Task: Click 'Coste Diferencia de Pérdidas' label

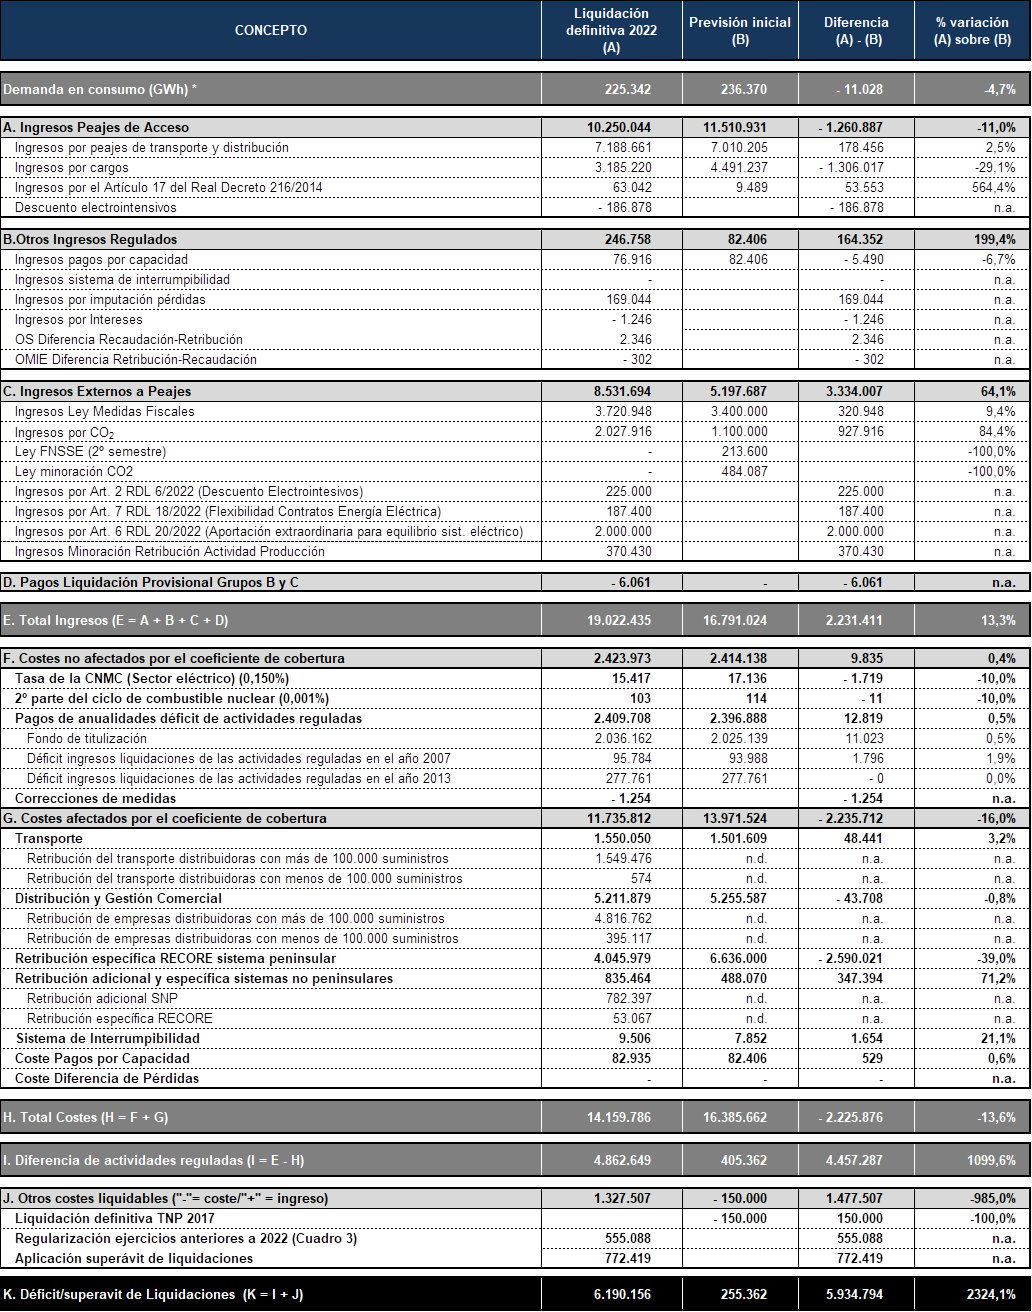Action: [107, 1079]
